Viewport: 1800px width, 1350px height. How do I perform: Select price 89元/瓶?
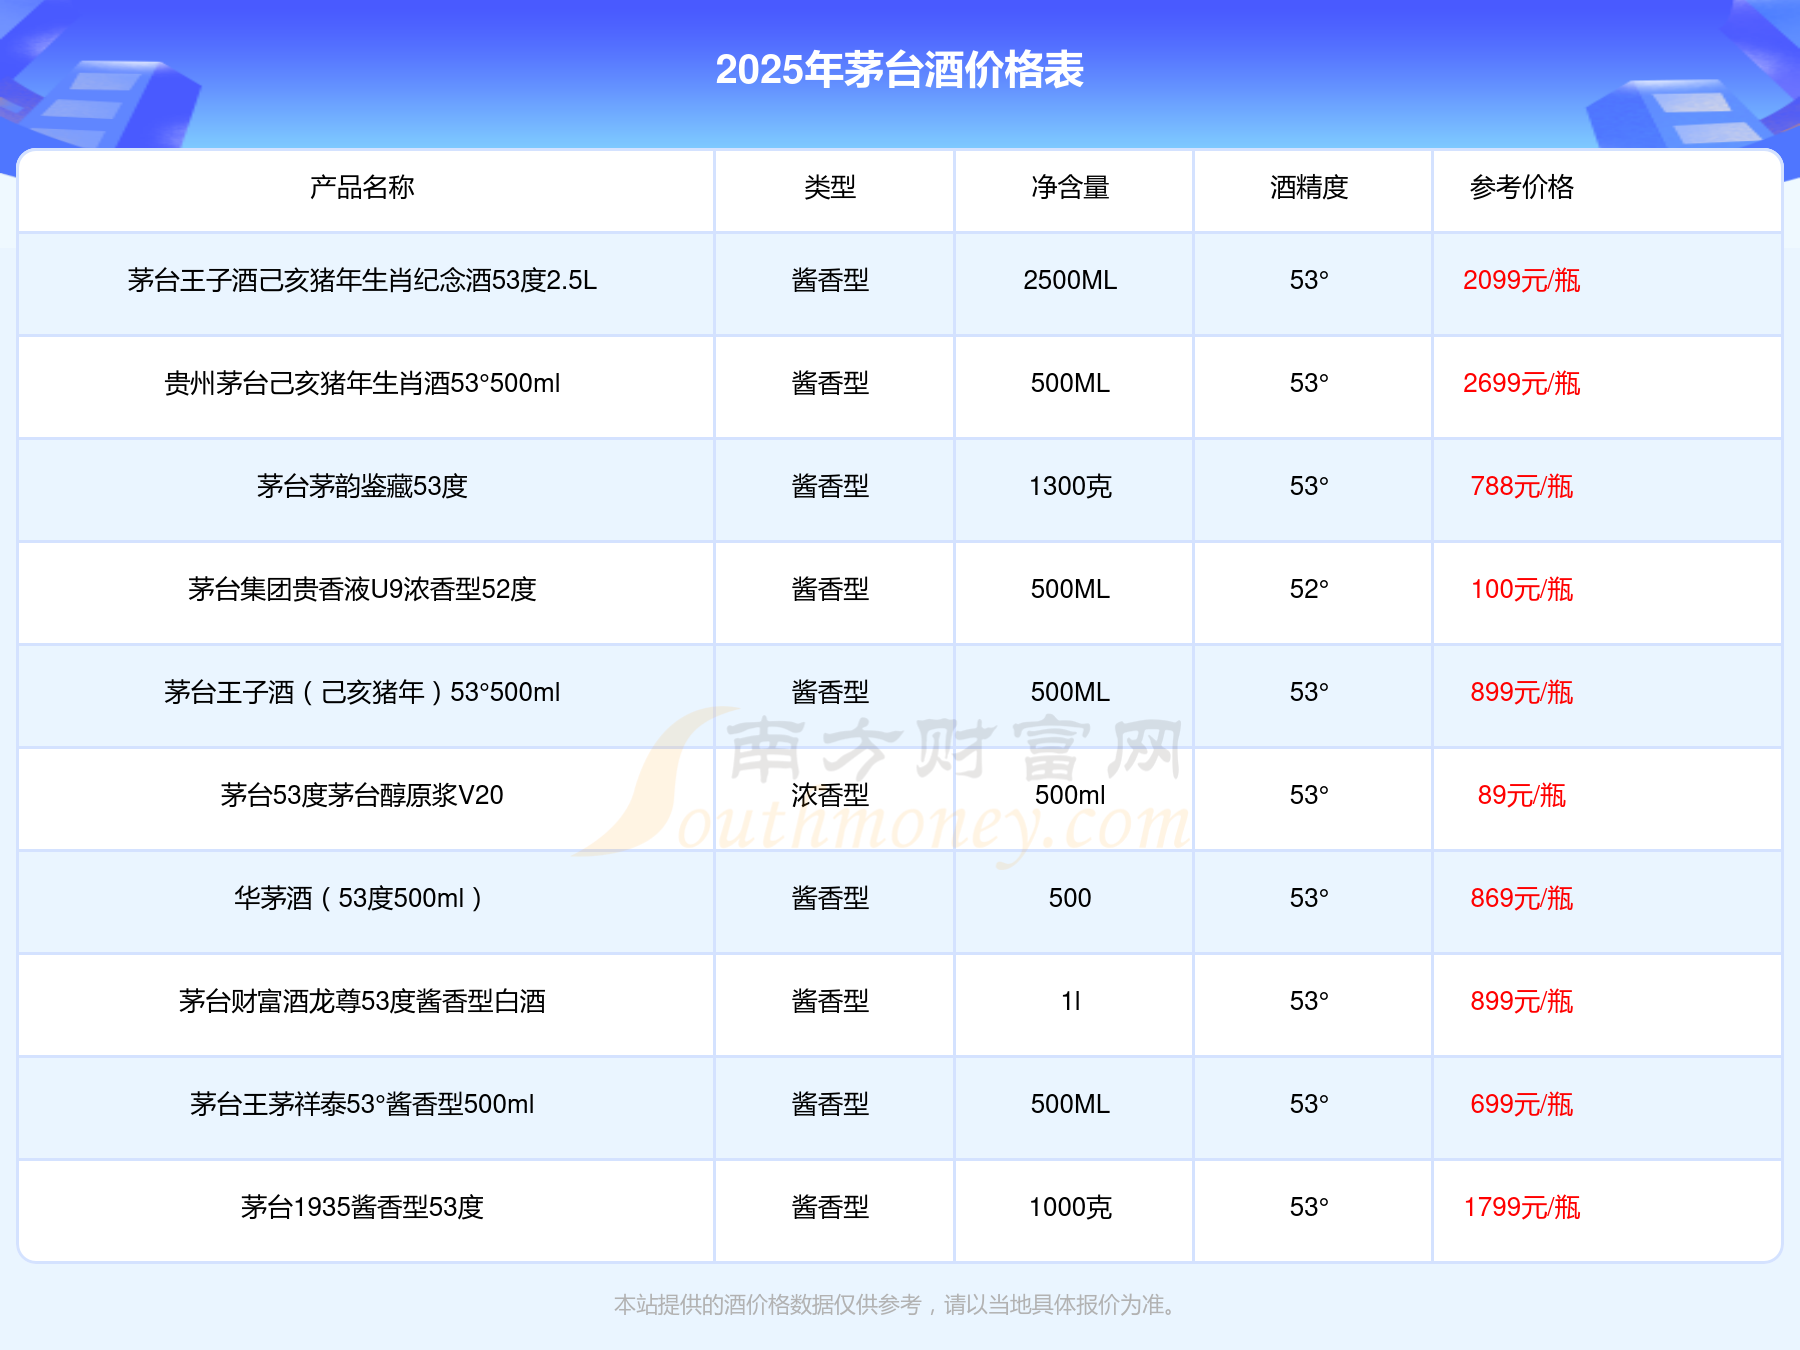point(1522,795)
